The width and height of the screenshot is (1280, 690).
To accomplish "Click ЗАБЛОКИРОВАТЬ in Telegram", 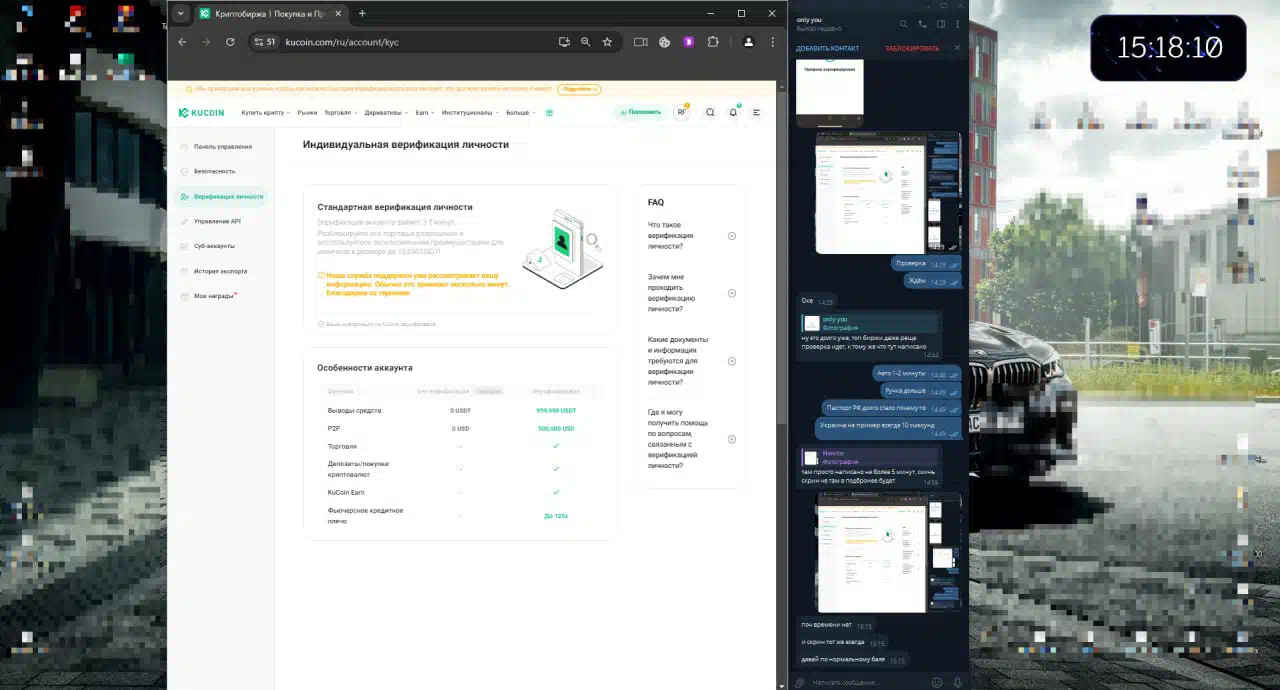I will (x=912, y=48).
